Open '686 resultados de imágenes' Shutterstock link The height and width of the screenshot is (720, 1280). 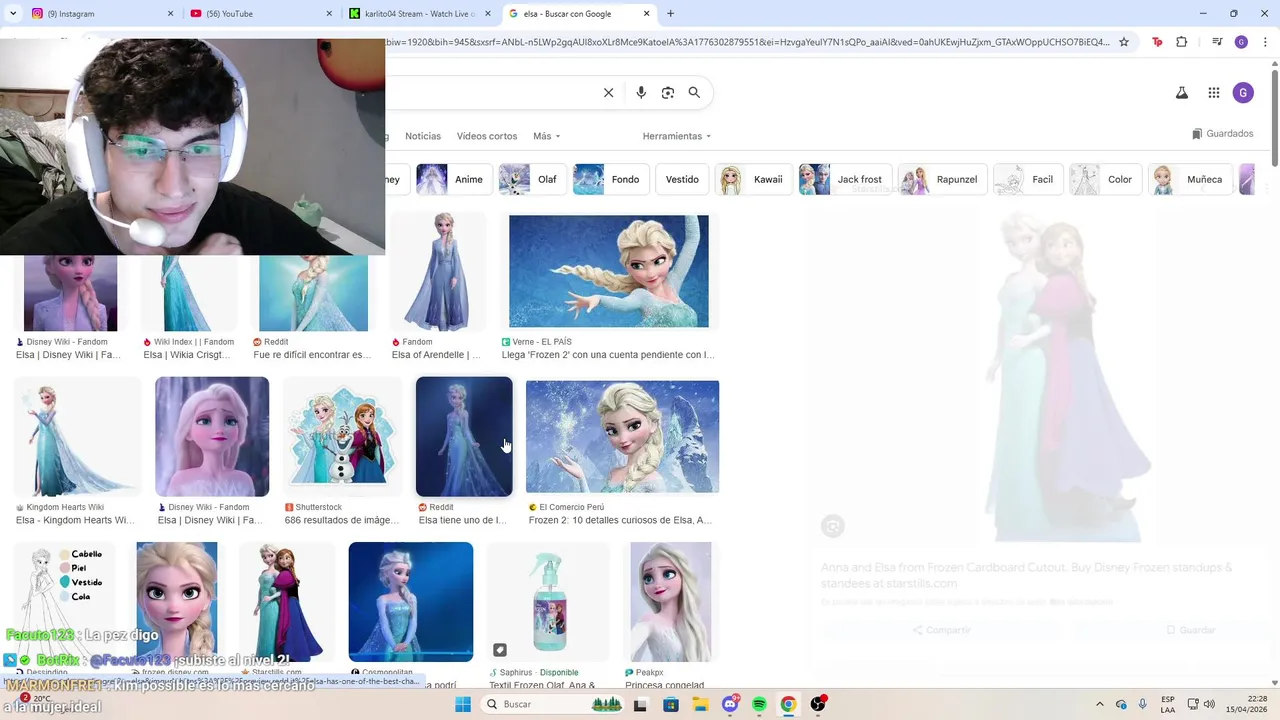[x=342, y=520]
